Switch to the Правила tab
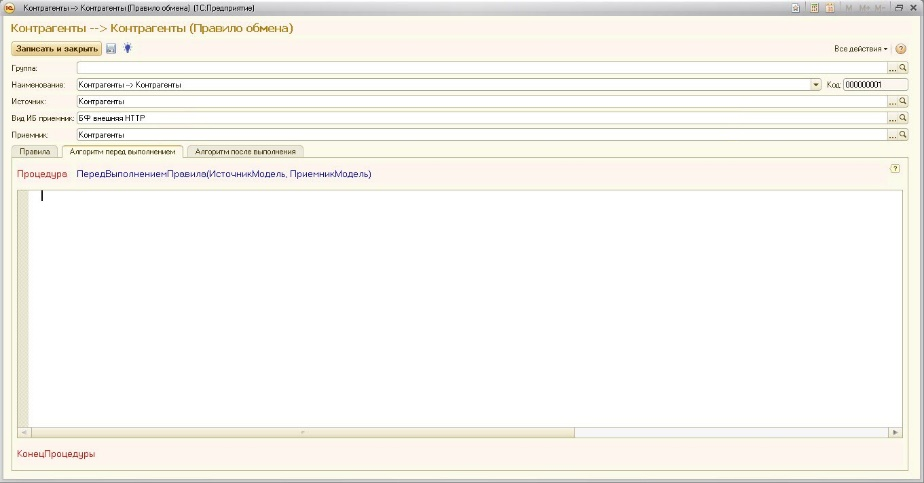The width and height of the screenshot is (924, 483). click(35, 151)
